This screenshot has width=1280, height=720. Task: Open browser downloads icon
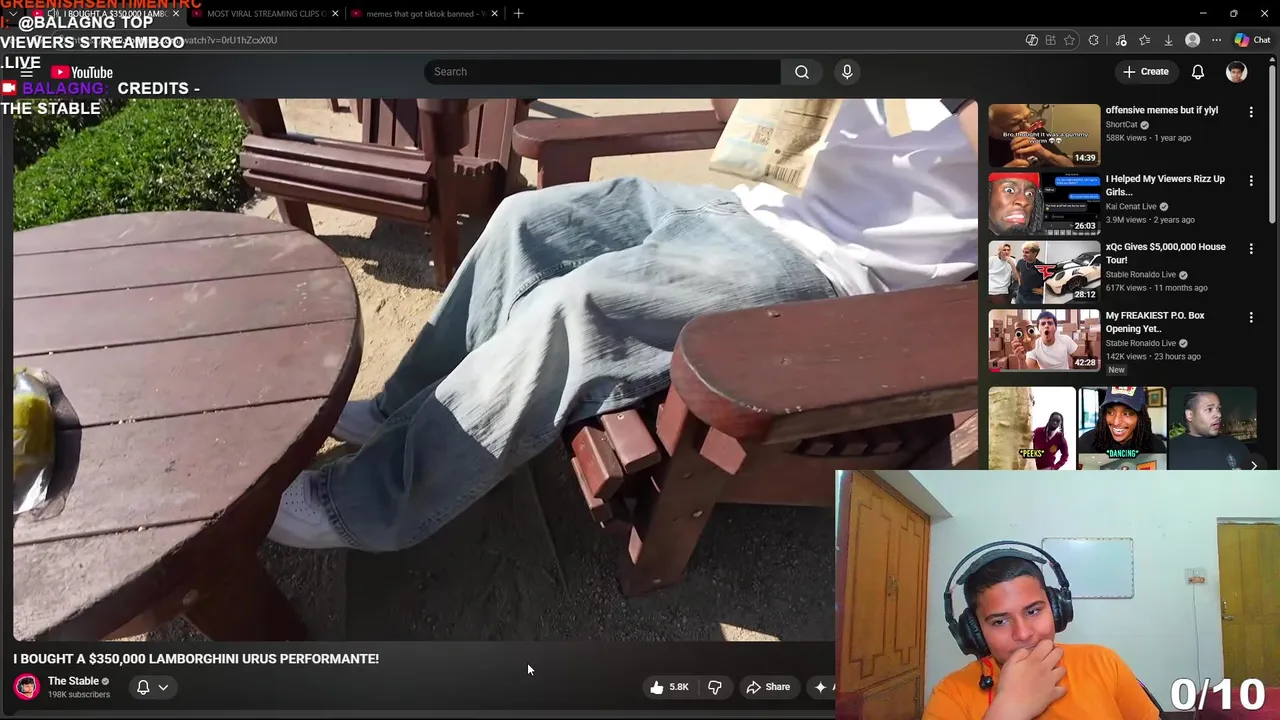[1169, 40]
